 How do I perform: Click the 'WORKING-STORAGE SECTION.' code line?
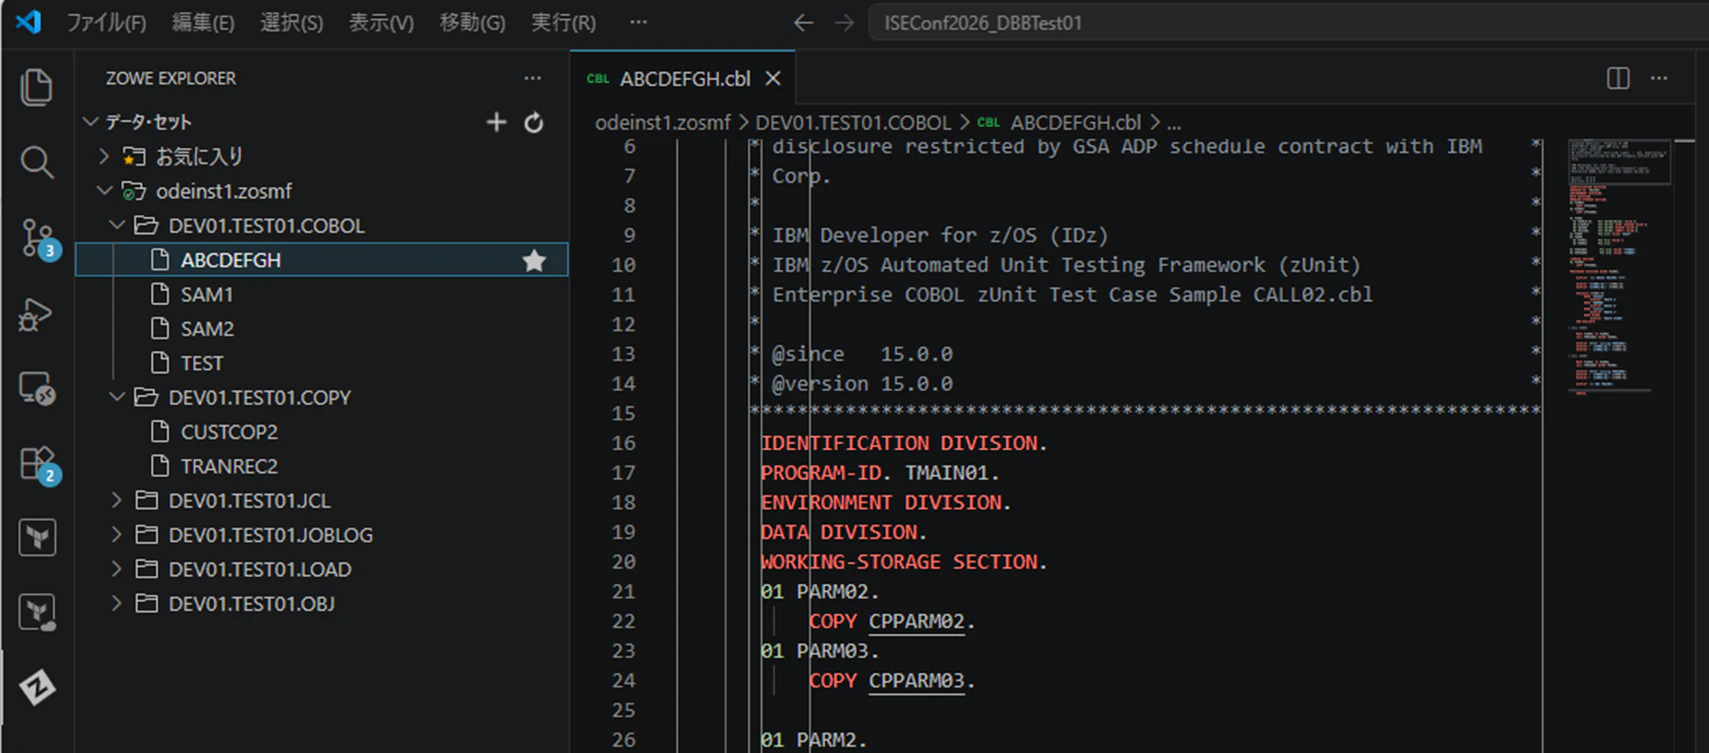tap(904, 562)
